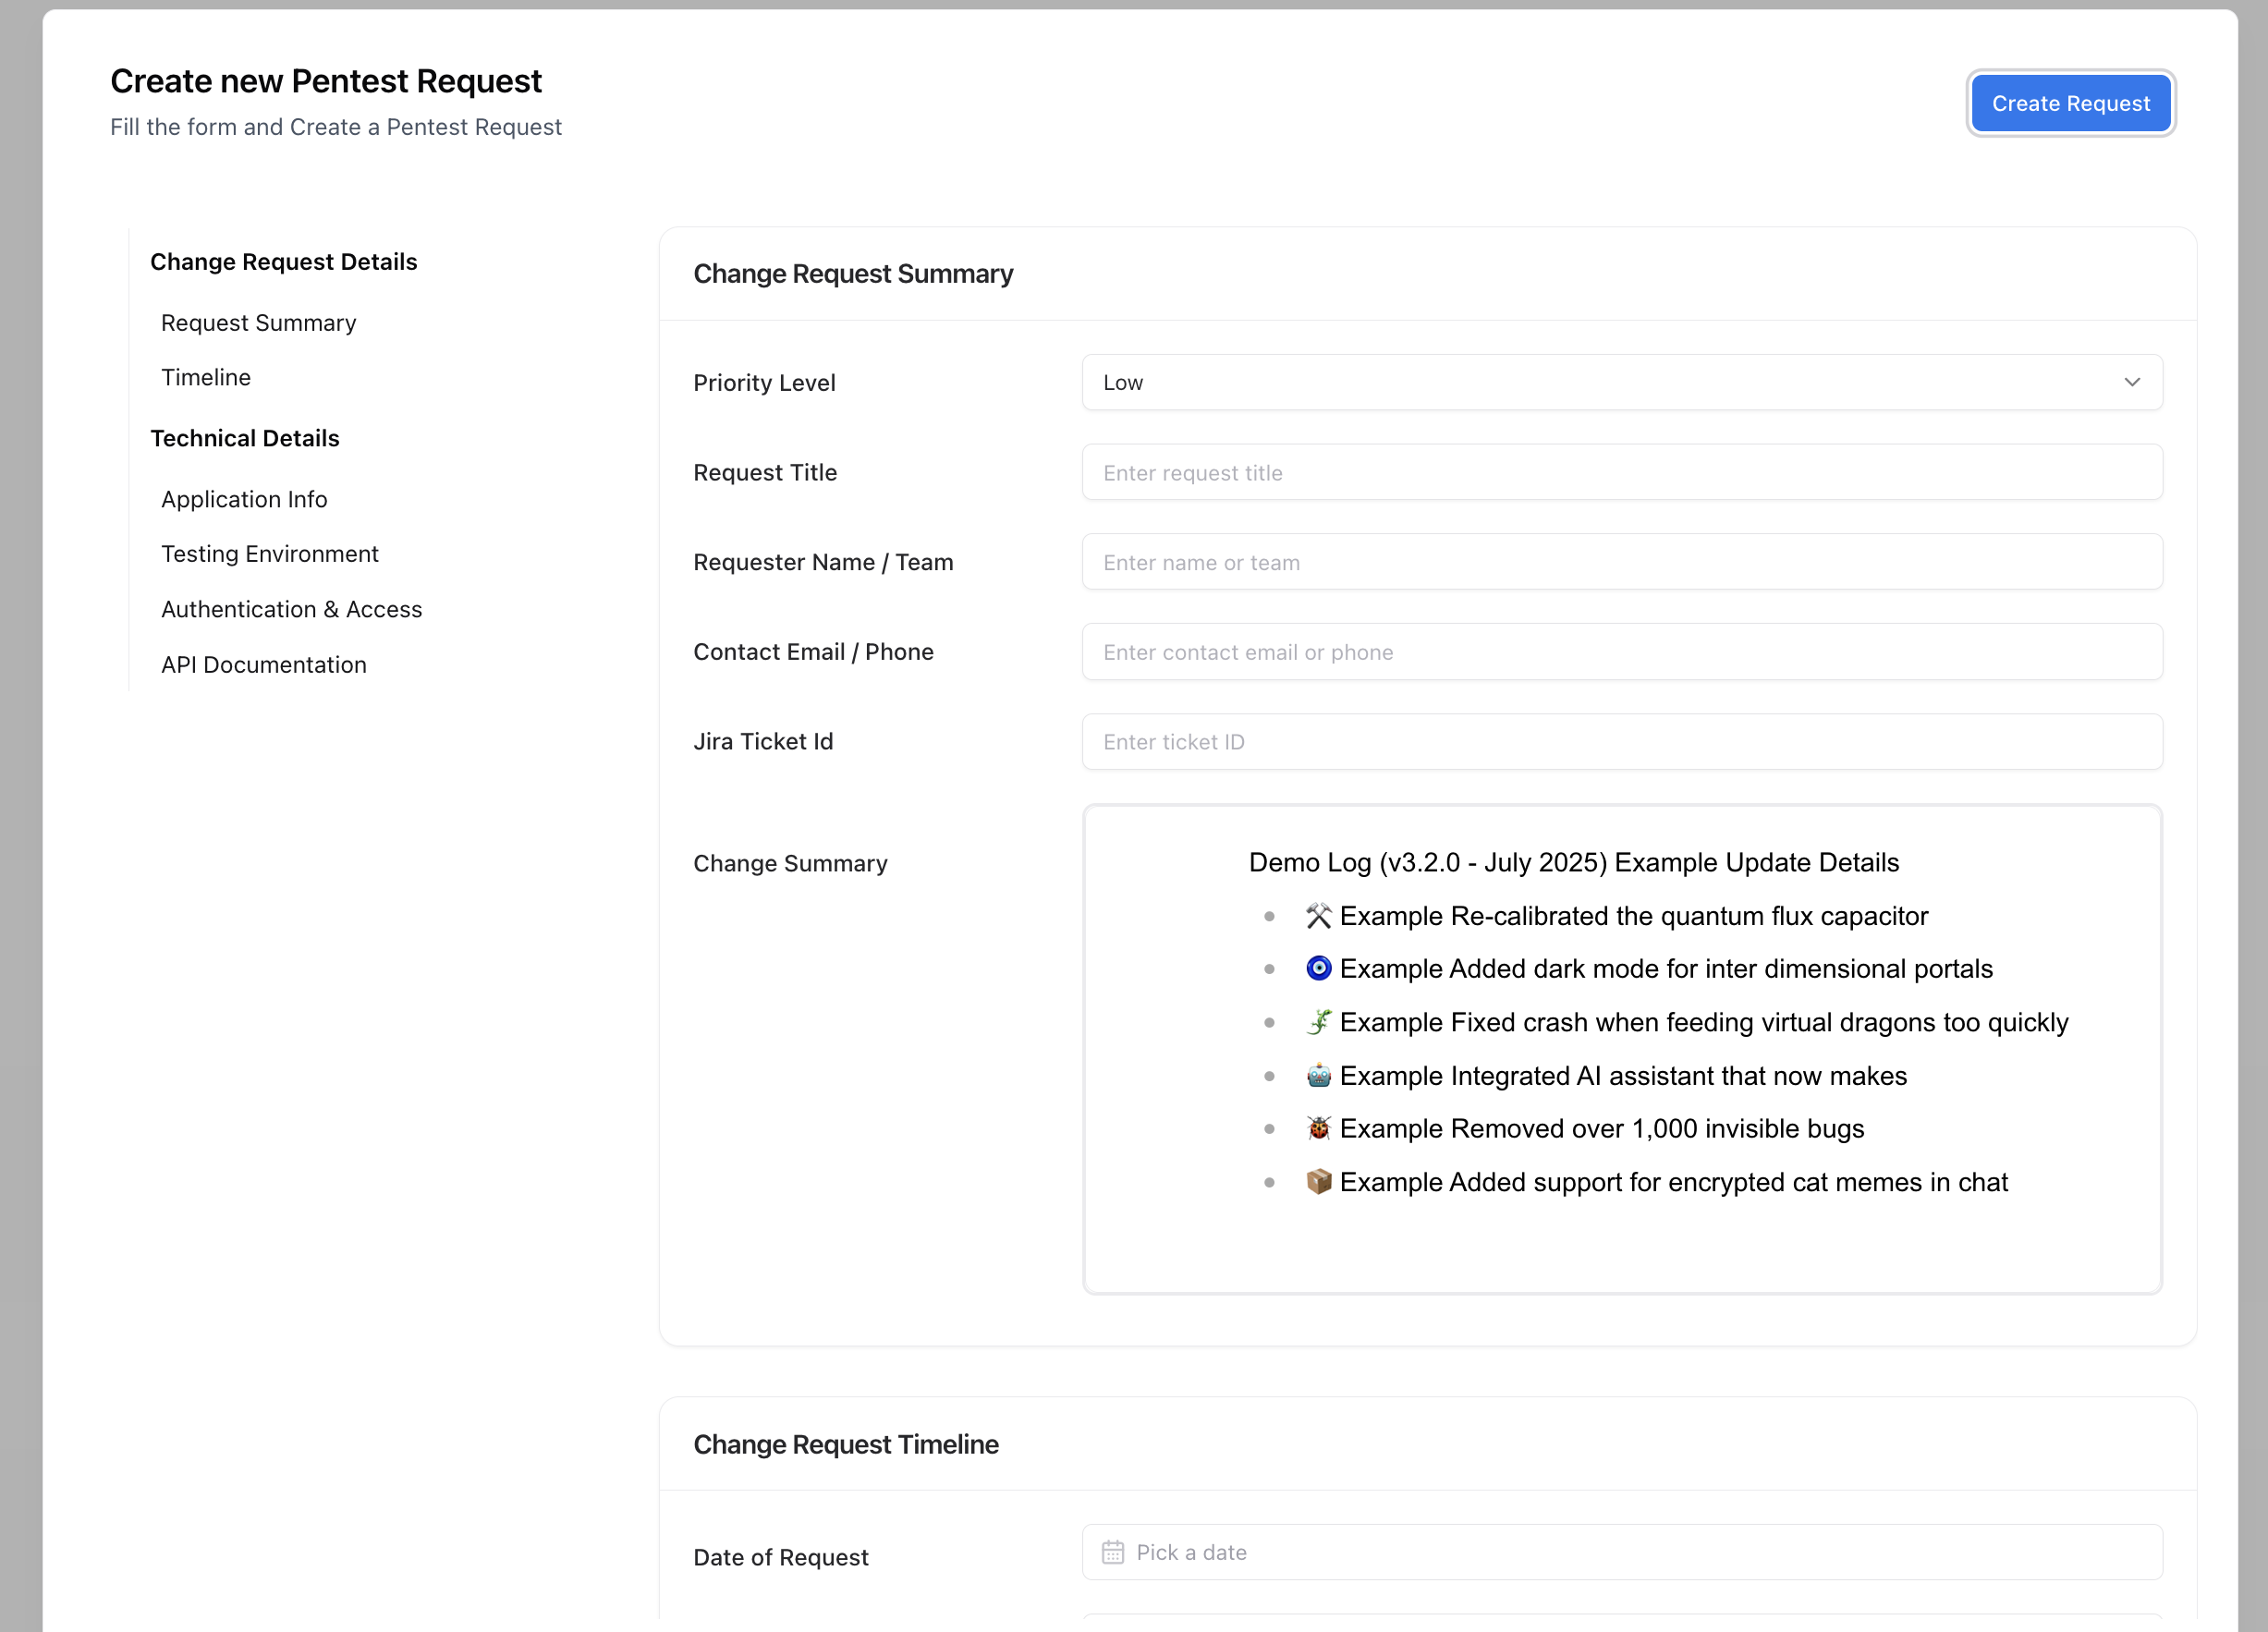2268x1632 pixels.
Task: Select Request Summary in the sidebar
Action: coord(258,322)
